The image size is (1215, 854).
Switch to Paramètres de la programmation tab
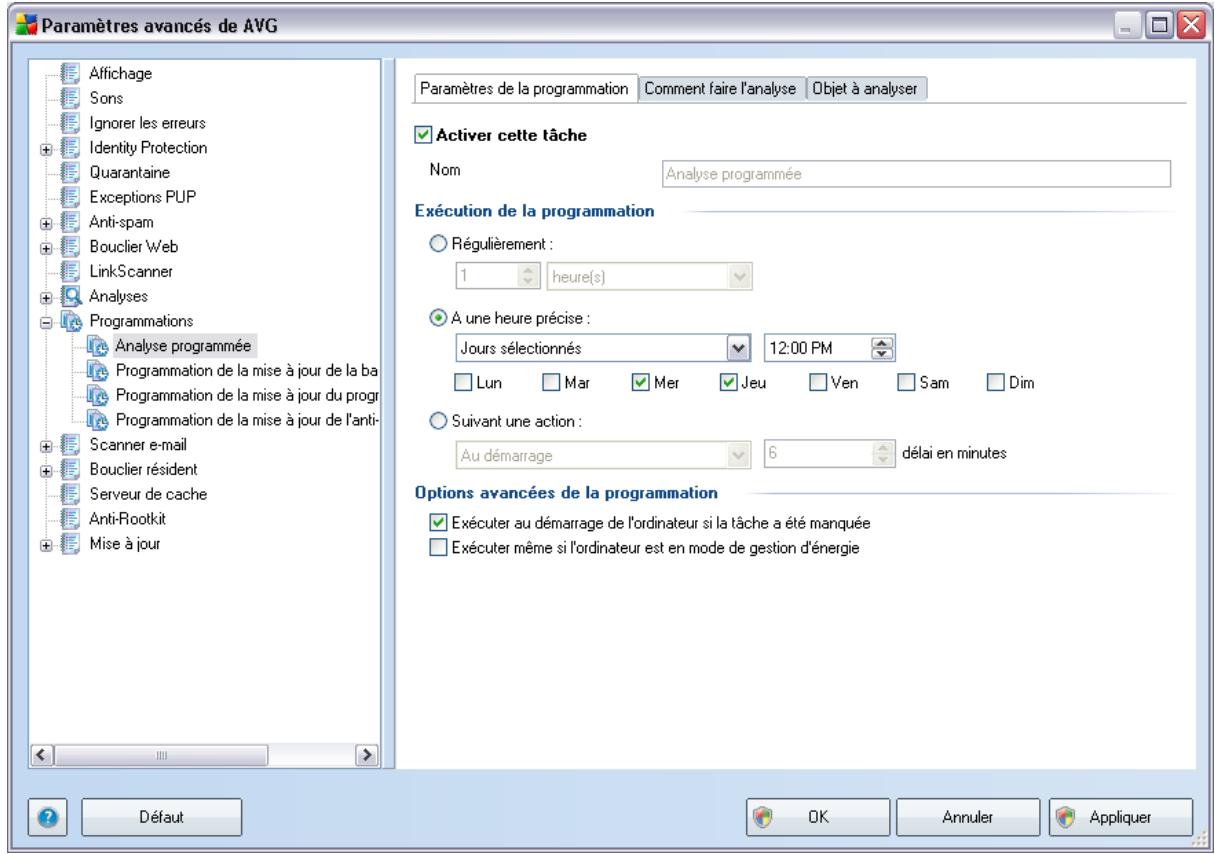click(524, 89)
